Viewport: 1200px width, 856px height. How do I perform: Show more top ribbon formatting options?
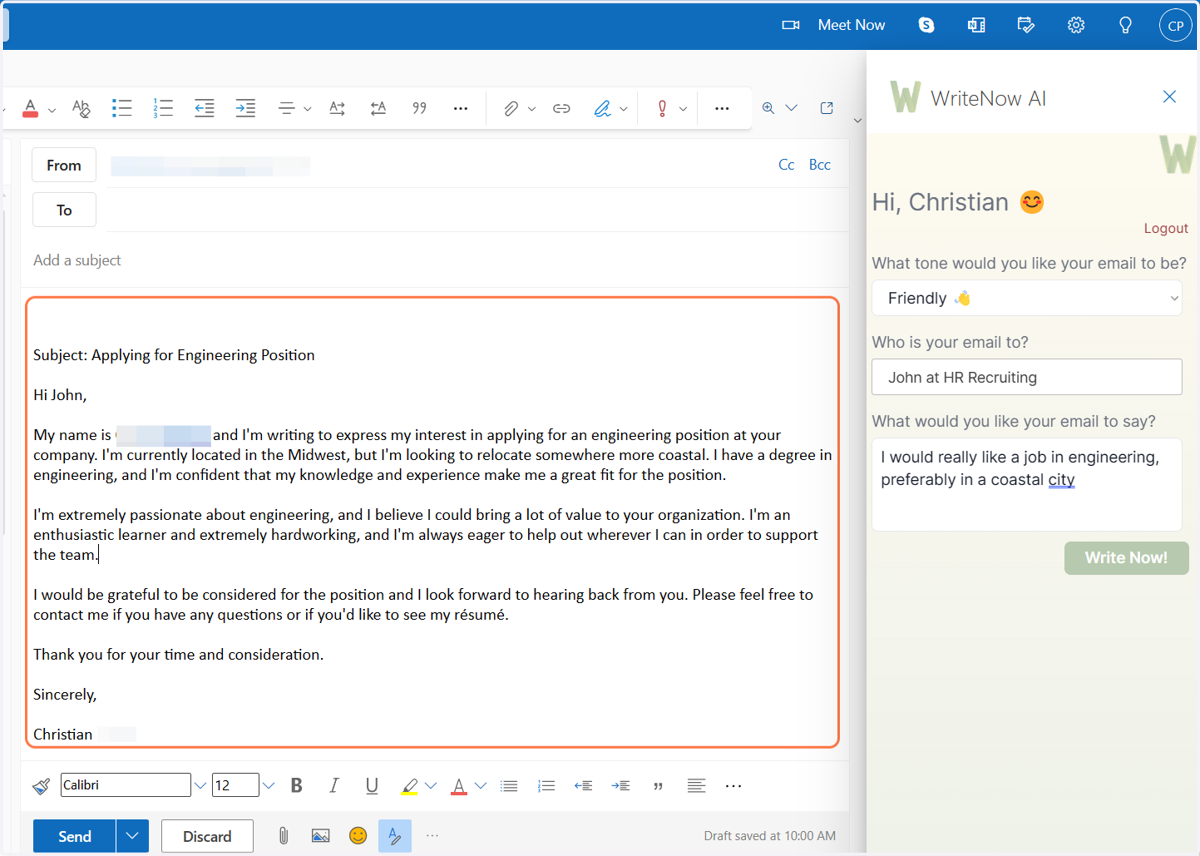click(461, 108)
